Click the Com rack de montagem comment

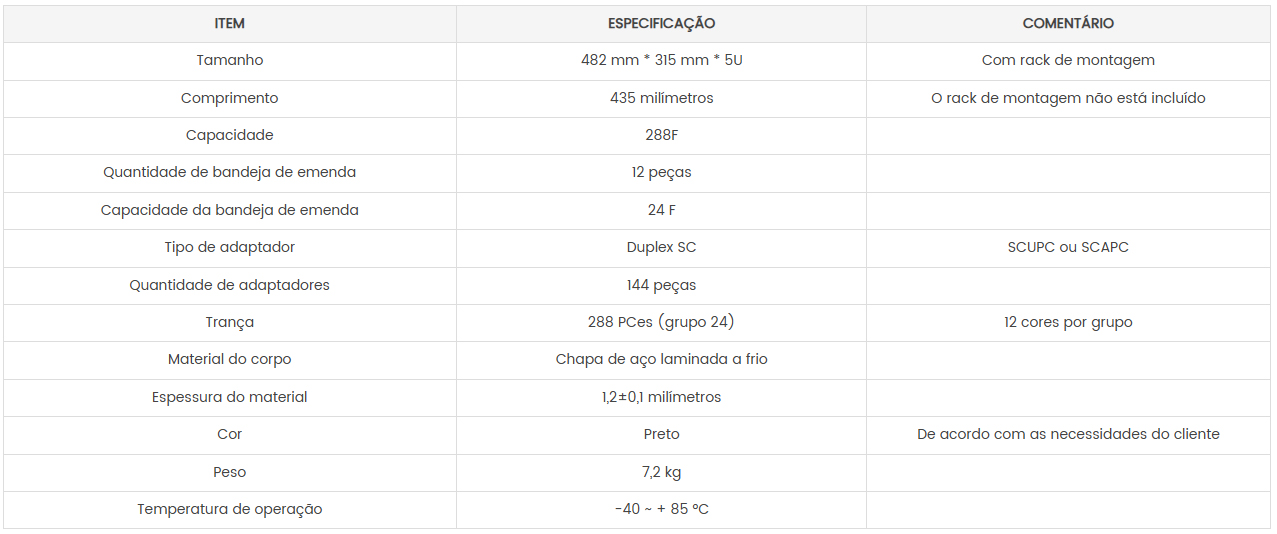click(x=1068, y=60)
